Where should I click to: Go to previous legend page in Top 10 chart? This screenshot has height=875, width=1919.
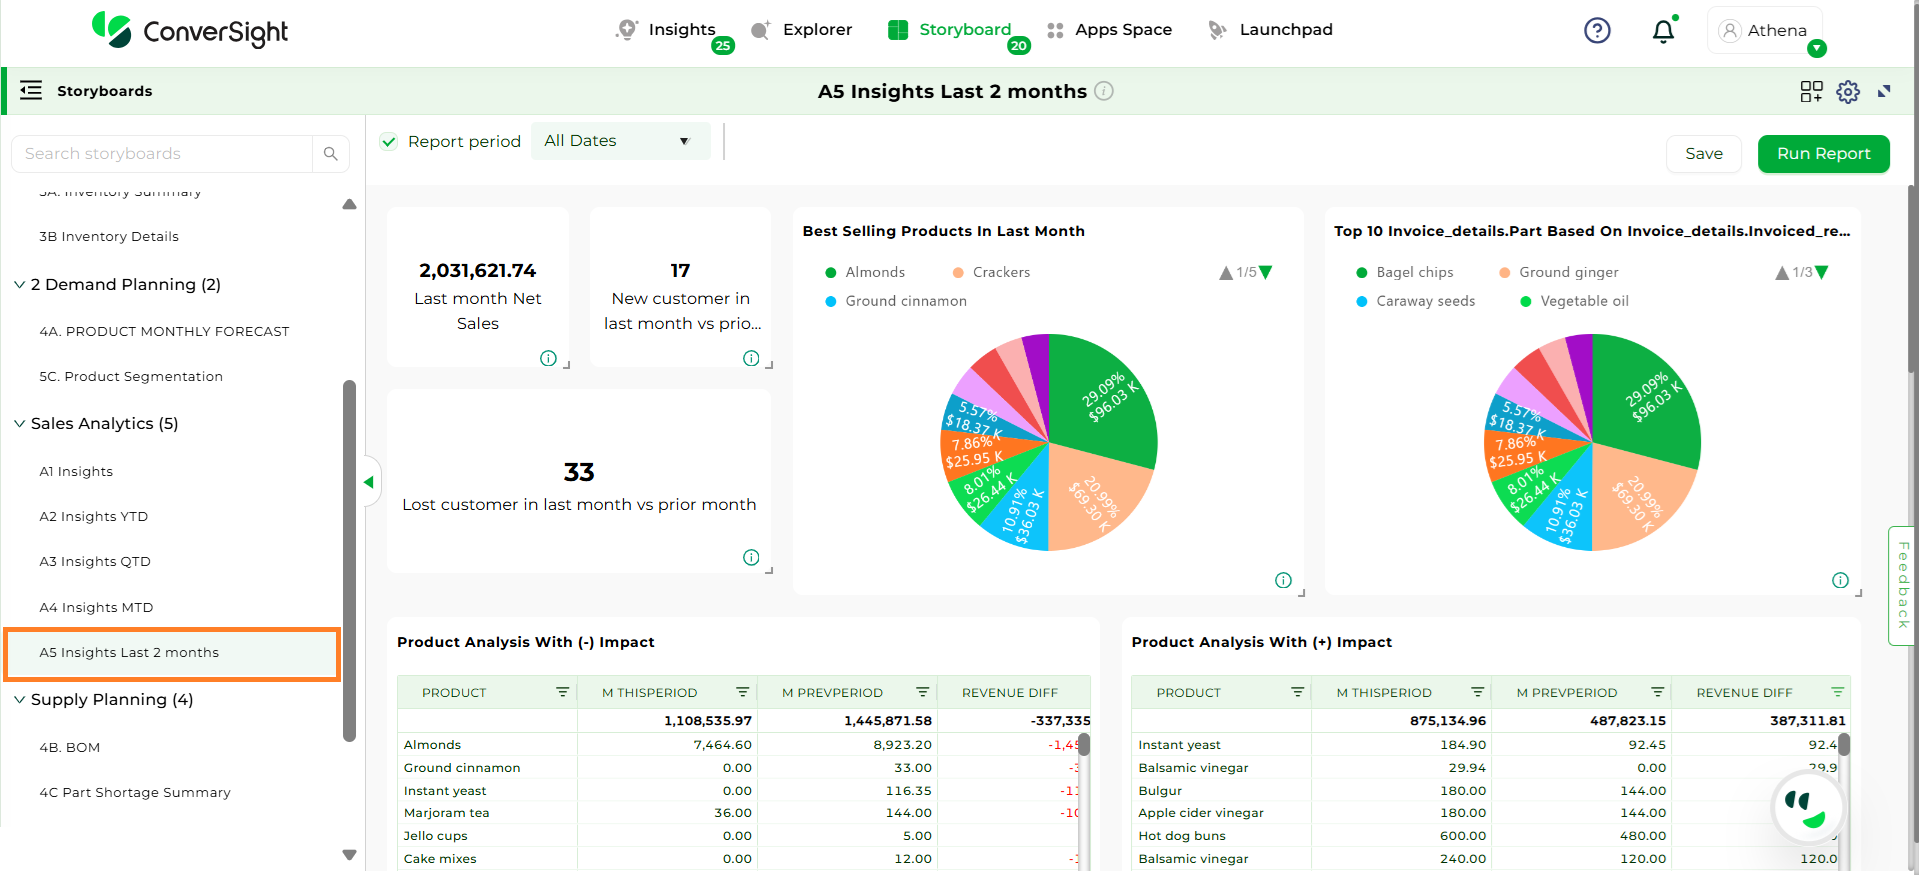click(1782, 272)
